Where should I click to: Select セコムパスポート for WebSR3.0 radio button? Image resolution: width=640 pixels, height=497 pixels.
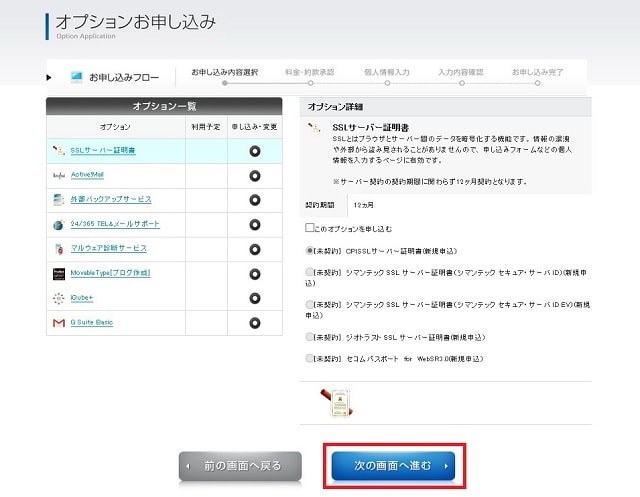(310, 358)
